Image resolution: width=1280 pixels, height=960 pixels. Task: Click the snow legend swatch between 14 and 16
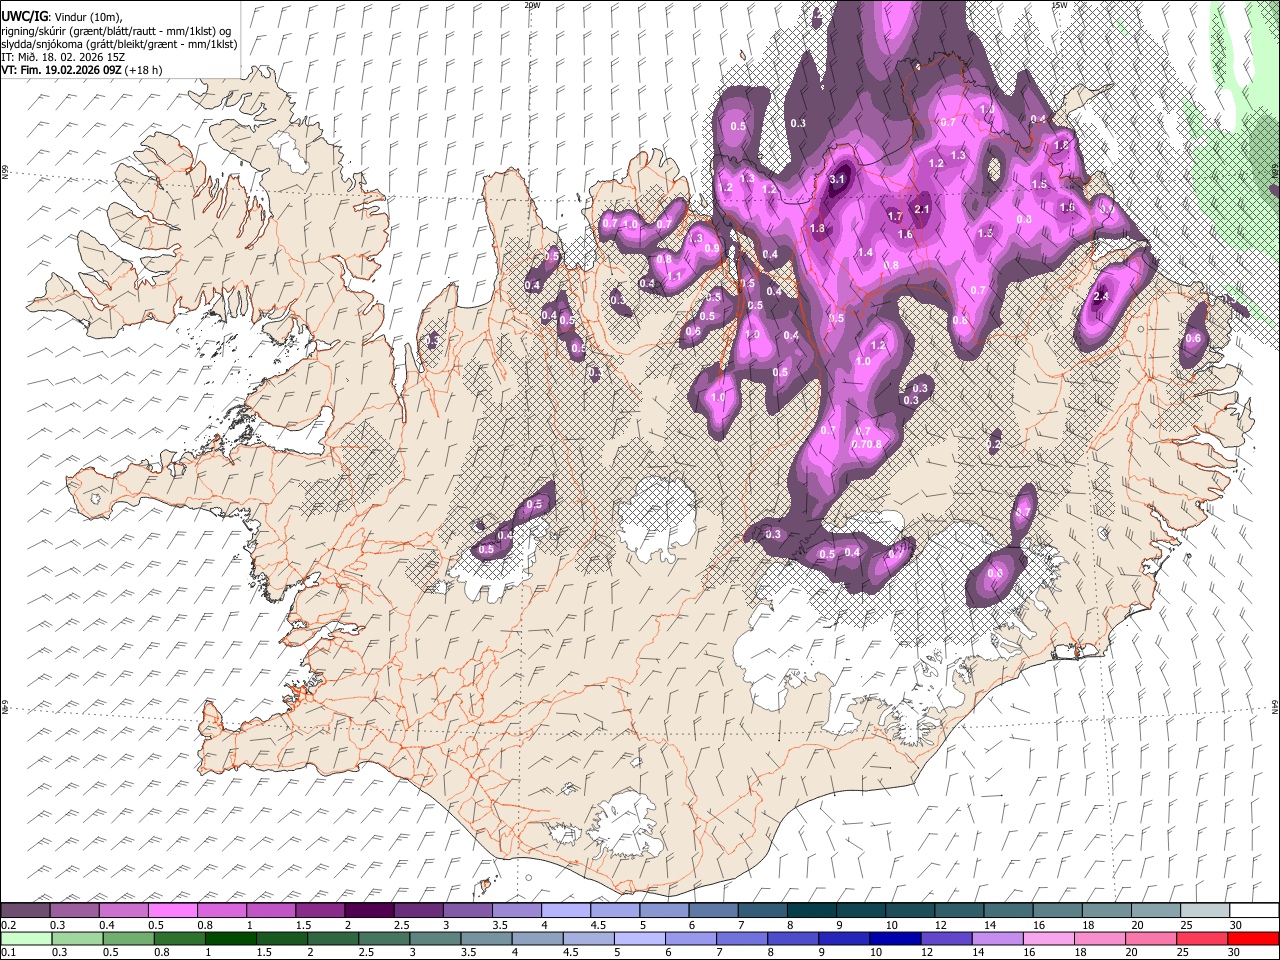point(1008,910)
